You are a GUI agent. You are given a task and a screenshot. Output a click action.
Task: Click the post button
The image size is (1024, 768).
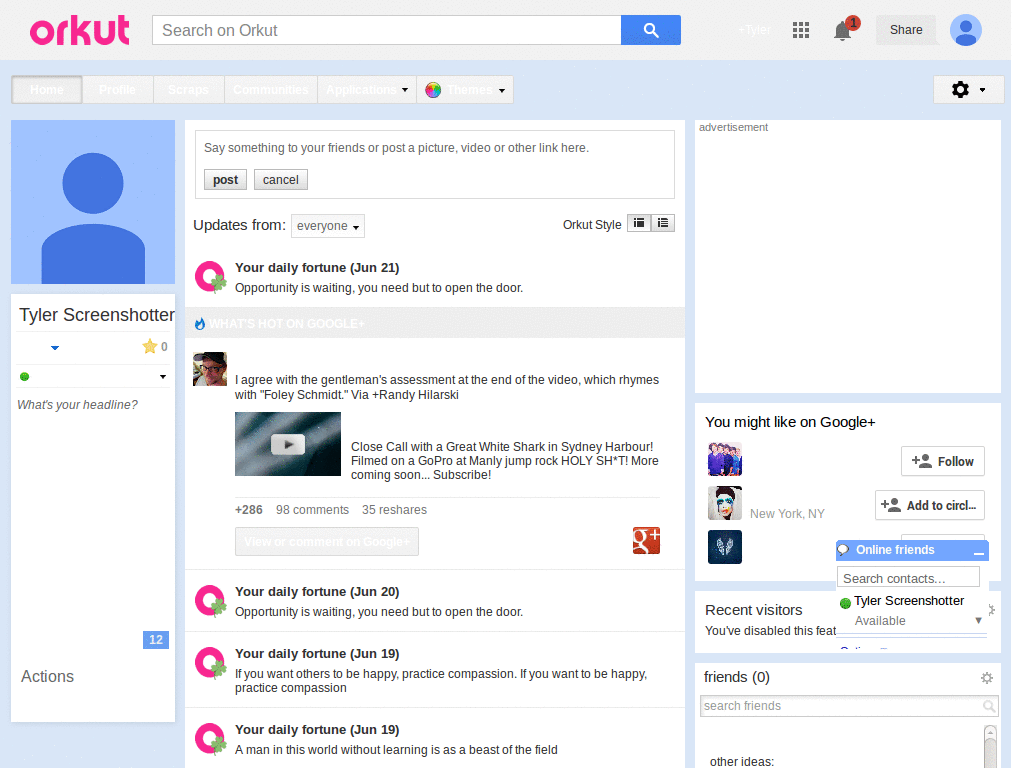(x=225, y=180)
